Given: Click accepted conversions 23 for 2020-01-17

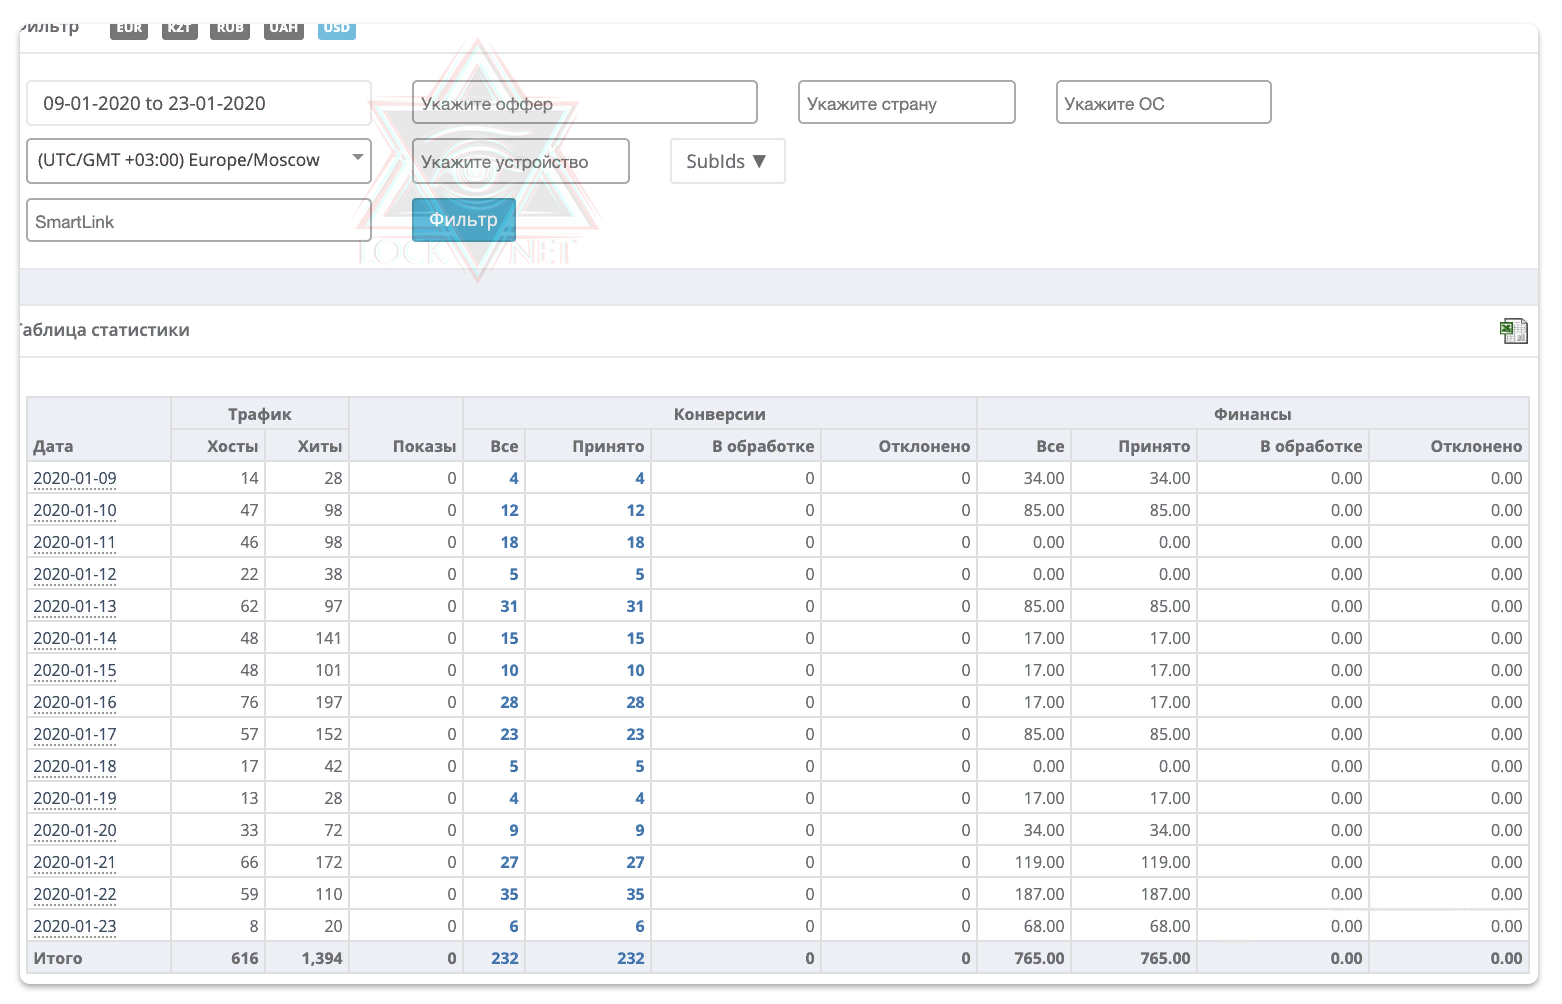Looking at the screenshot, I should coord(635,734).
